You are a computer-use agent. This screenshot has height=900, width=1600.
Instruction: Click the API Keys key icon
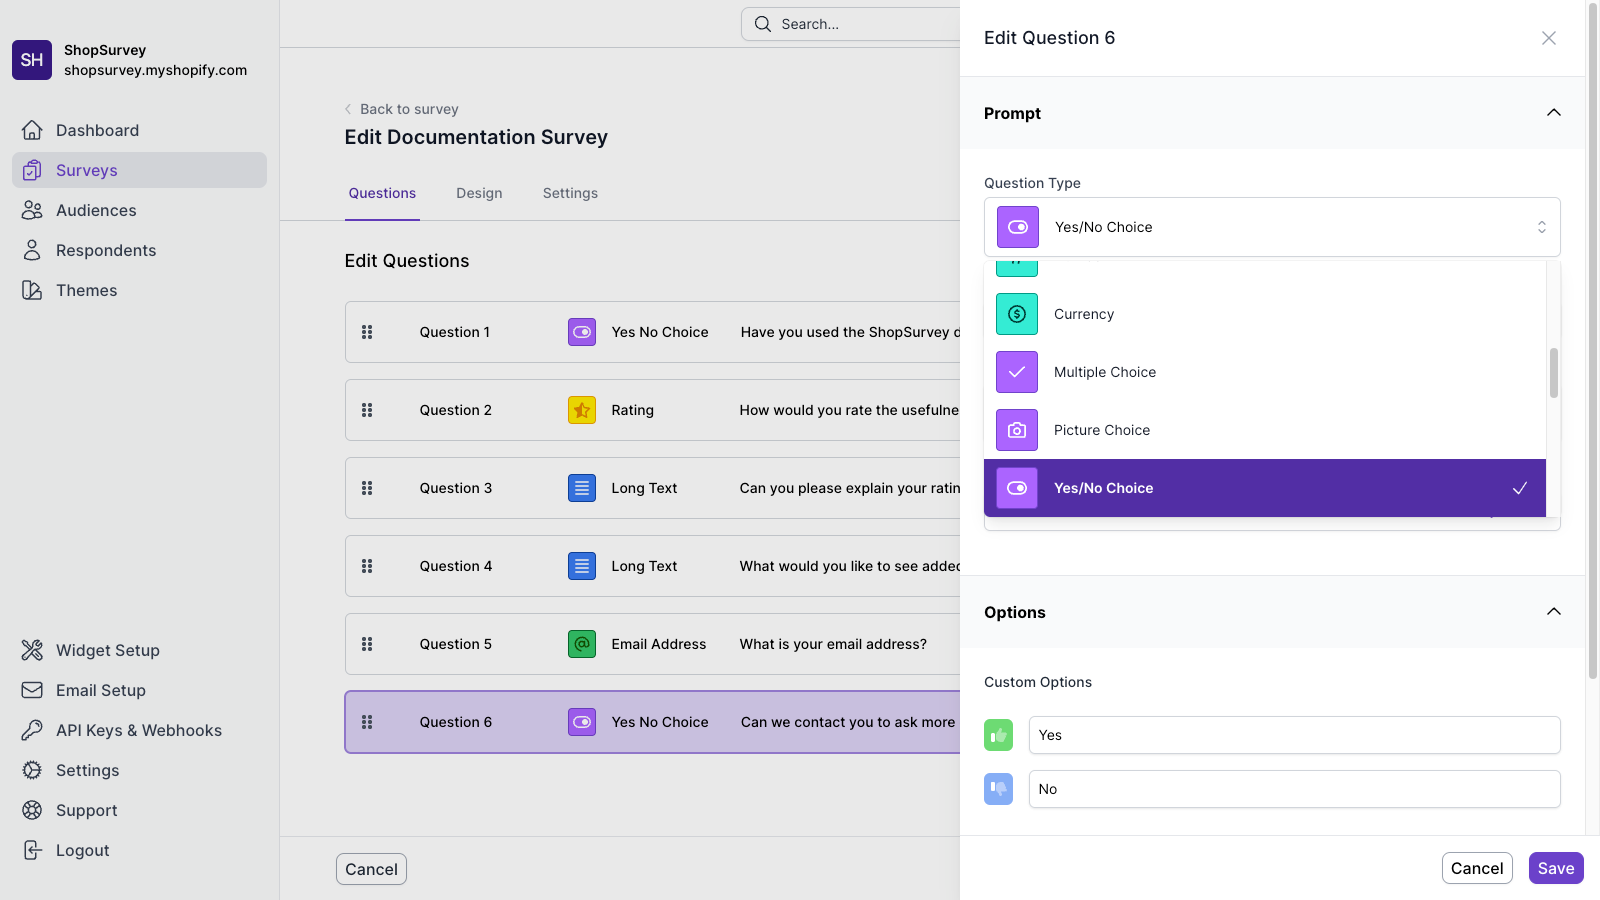[x=32, y=730]
